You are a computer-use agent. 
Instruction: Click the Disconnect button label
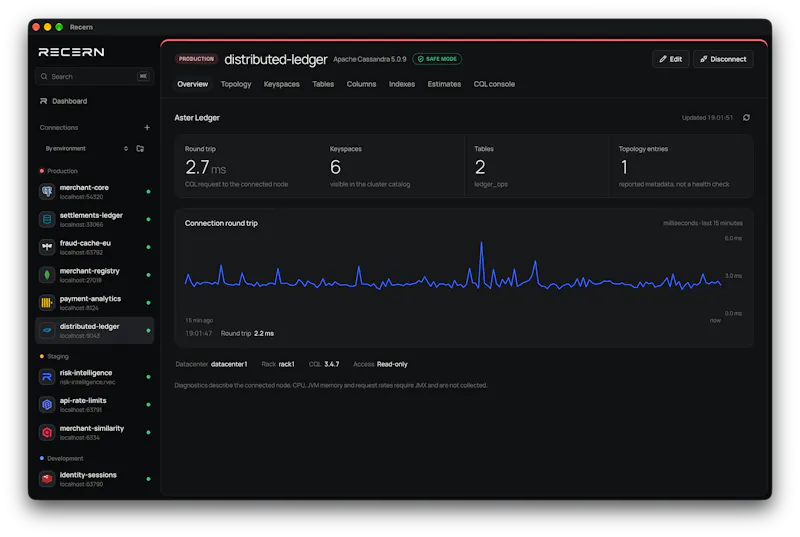click(x=728, y=59)
